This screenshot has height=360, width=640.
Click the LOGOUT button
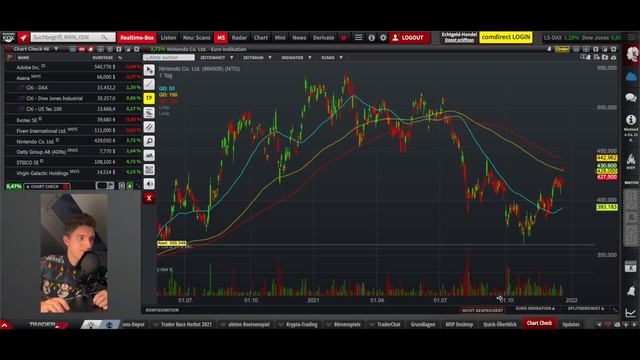pyautogui.click(x=409, y=38)
